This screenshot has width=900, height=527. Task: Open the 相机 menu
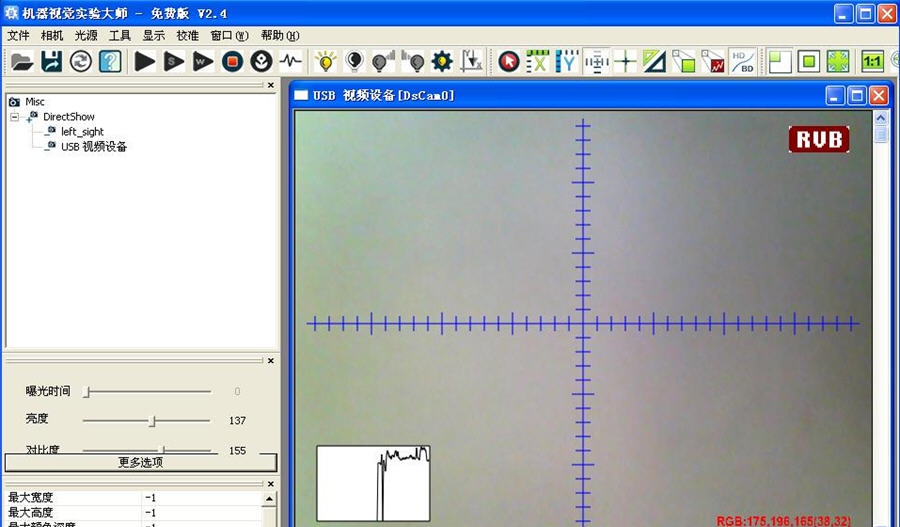point(52,36)
